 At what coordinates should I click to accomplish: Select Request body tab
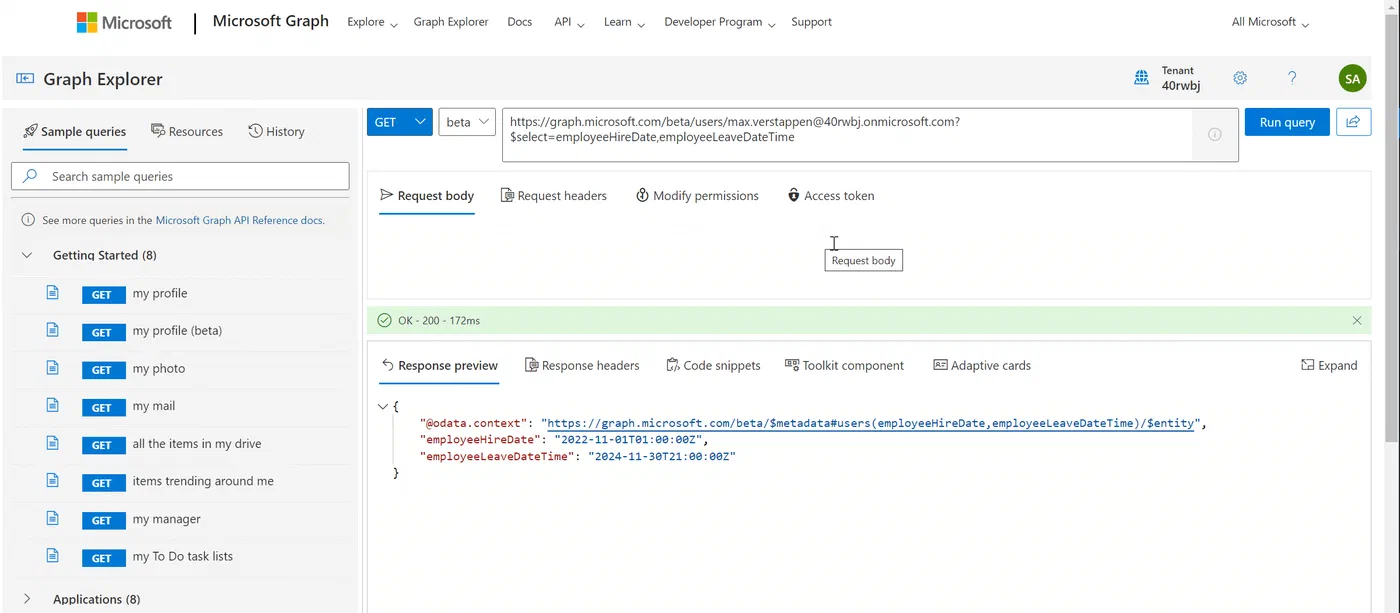coord(427,196)
